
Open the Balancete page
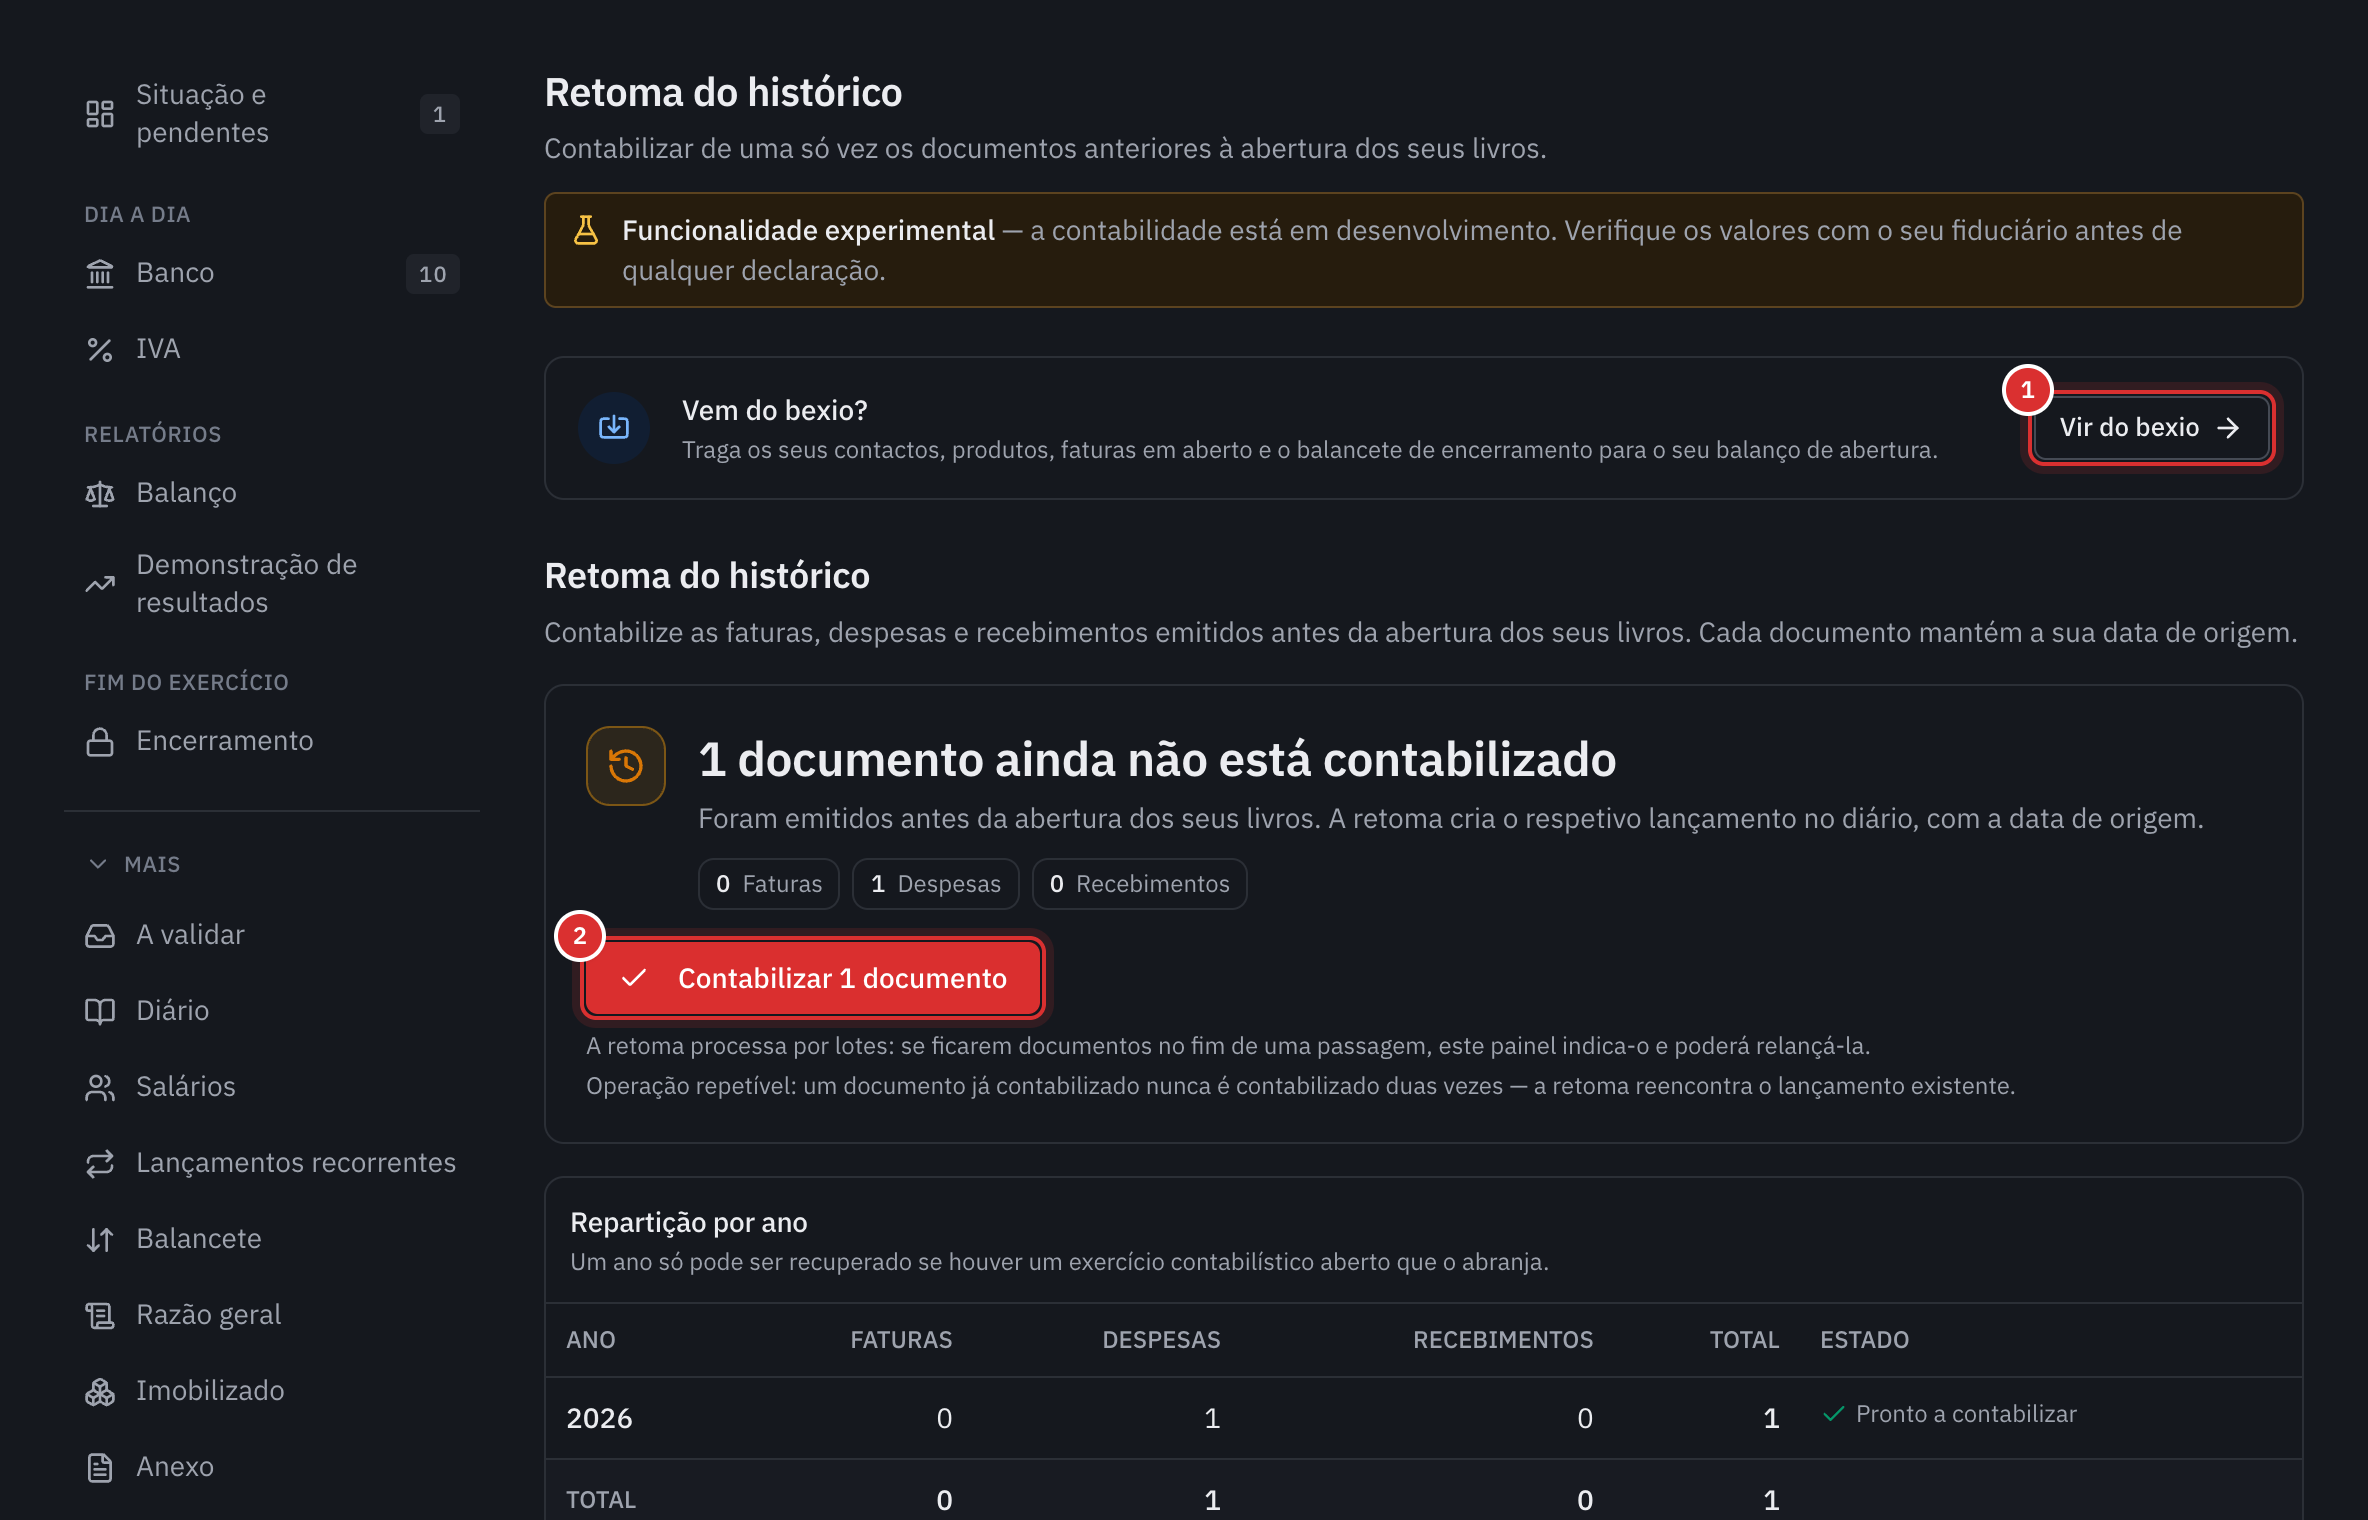point(272,1239)
